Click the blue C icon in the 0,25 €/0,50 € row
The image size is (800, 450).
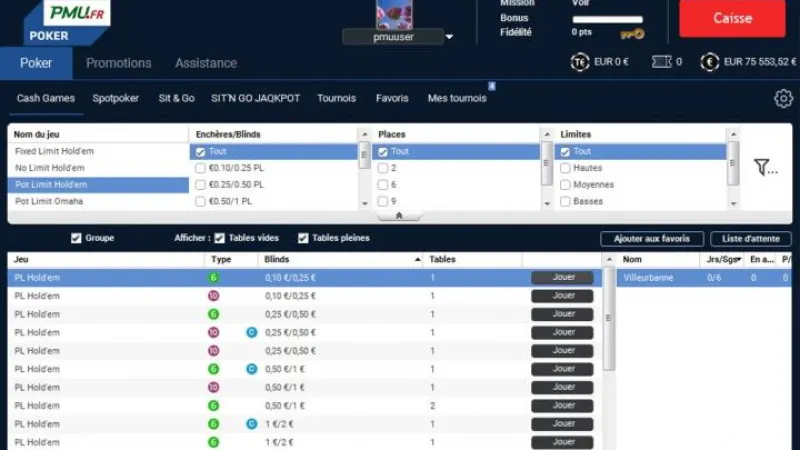click(252, 333)
